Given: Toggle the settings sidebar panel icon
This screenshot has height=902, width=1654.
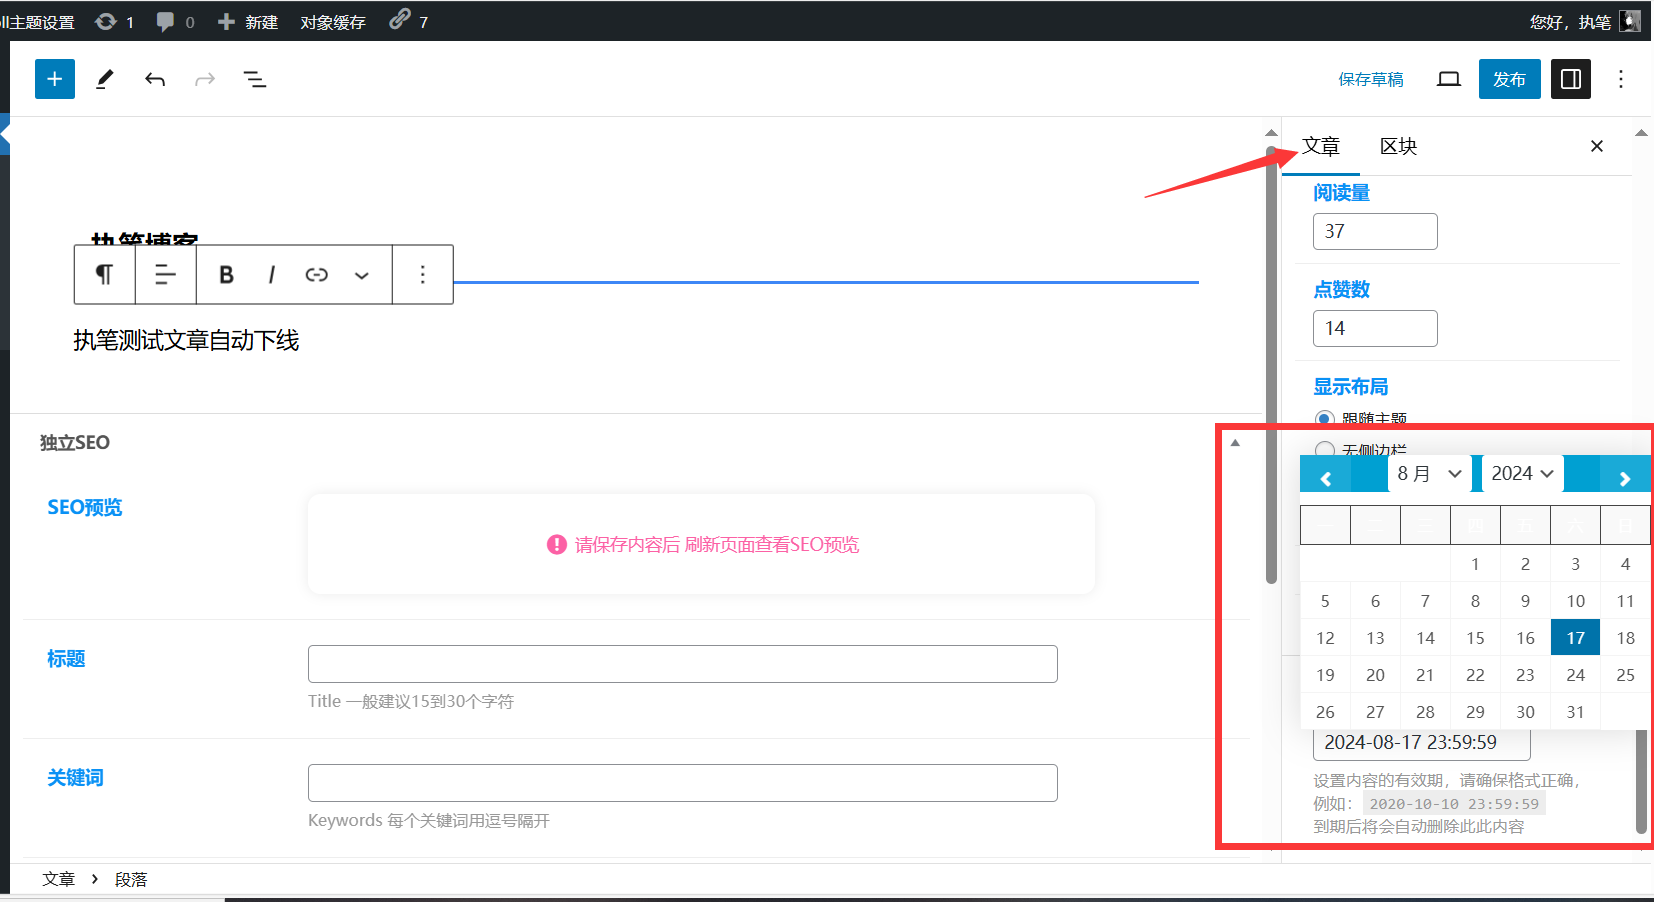Looking at the screenshot, I should (x=1571, y=79).
